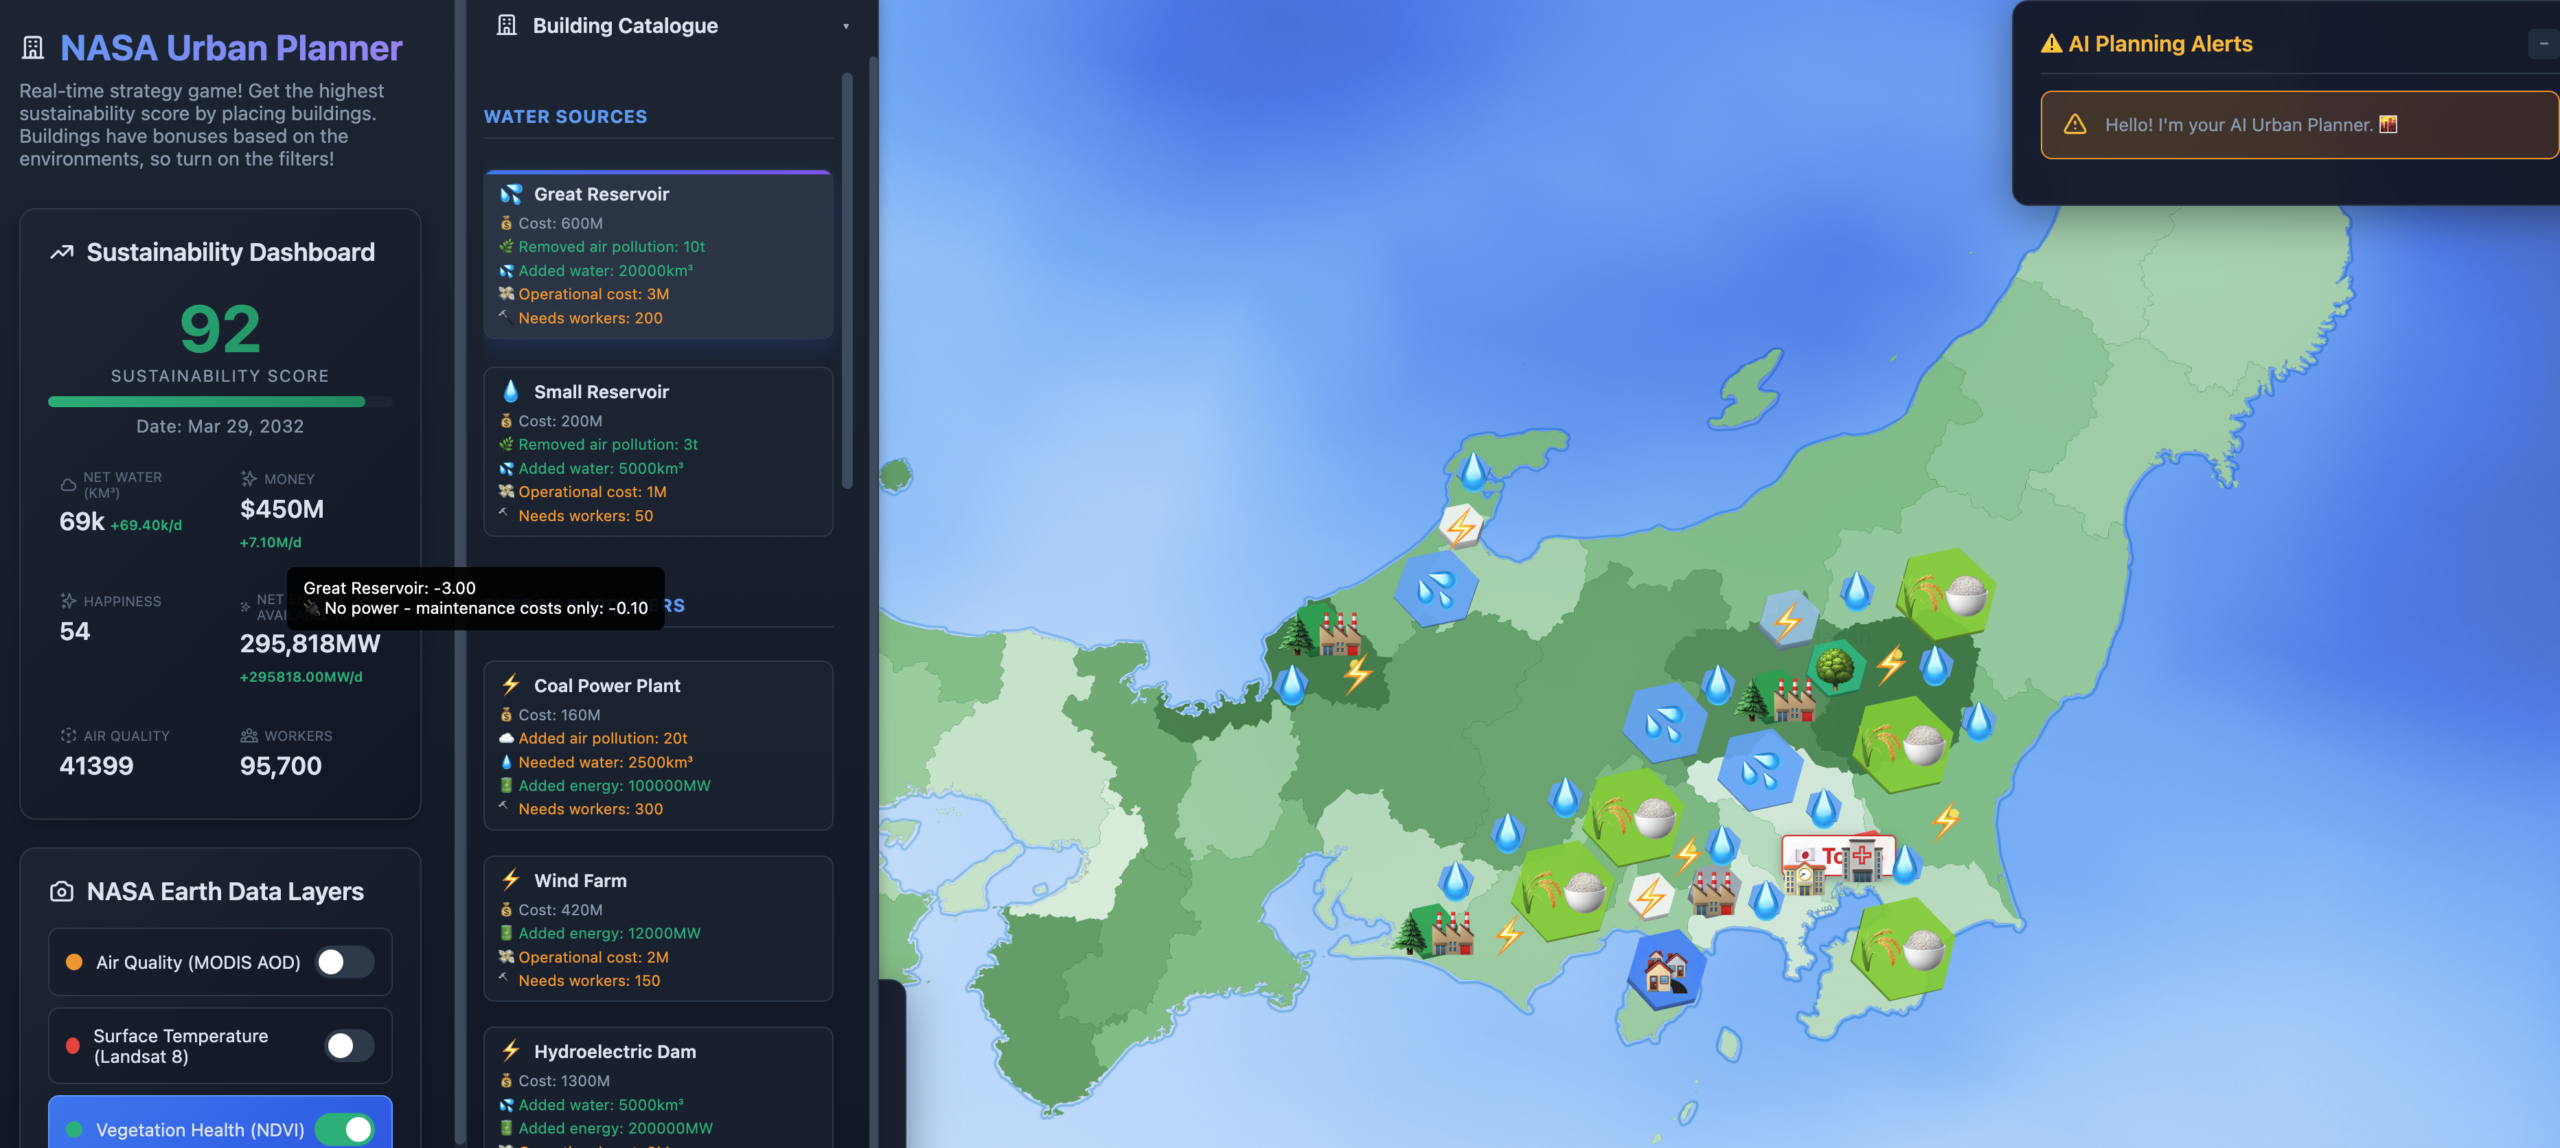This screenshot has height=1148, width=2560.
Task: Click the tree icon on the green hexagon
Action: coord(1835,667)
